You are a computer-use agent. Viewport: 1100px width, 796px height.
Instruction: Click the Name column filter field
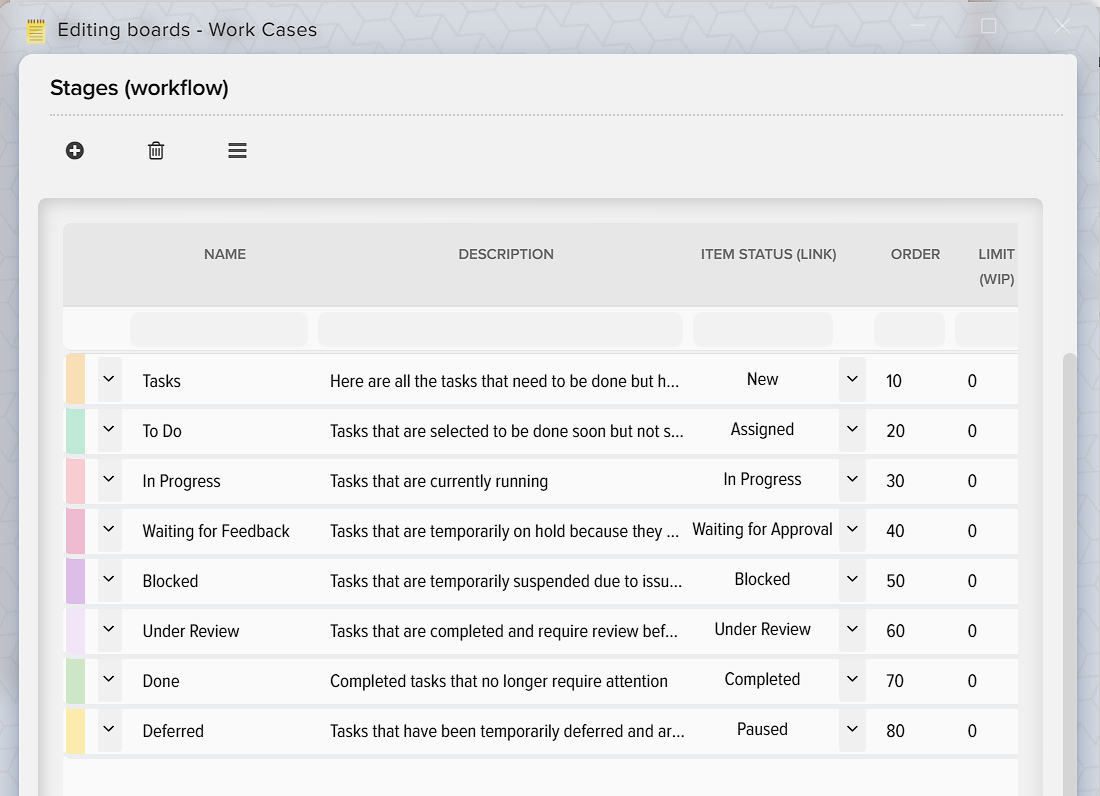click(x=219, y=329)
